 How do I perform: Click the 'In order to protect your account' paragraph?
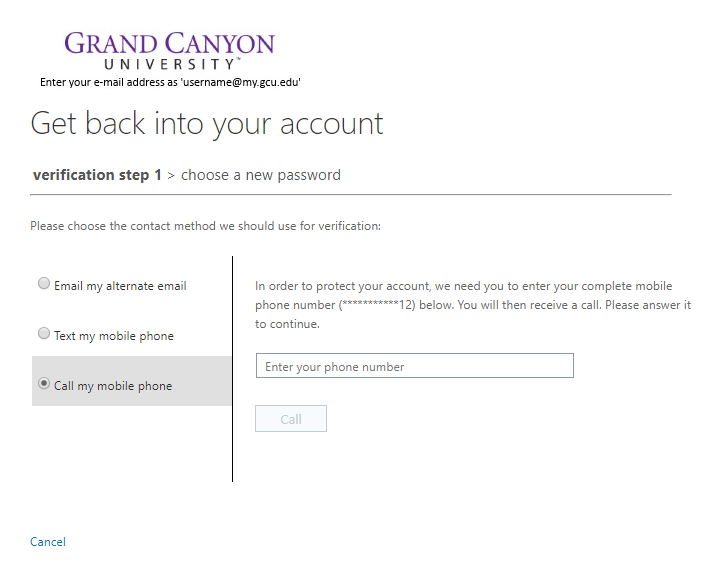tap(473, 305)
